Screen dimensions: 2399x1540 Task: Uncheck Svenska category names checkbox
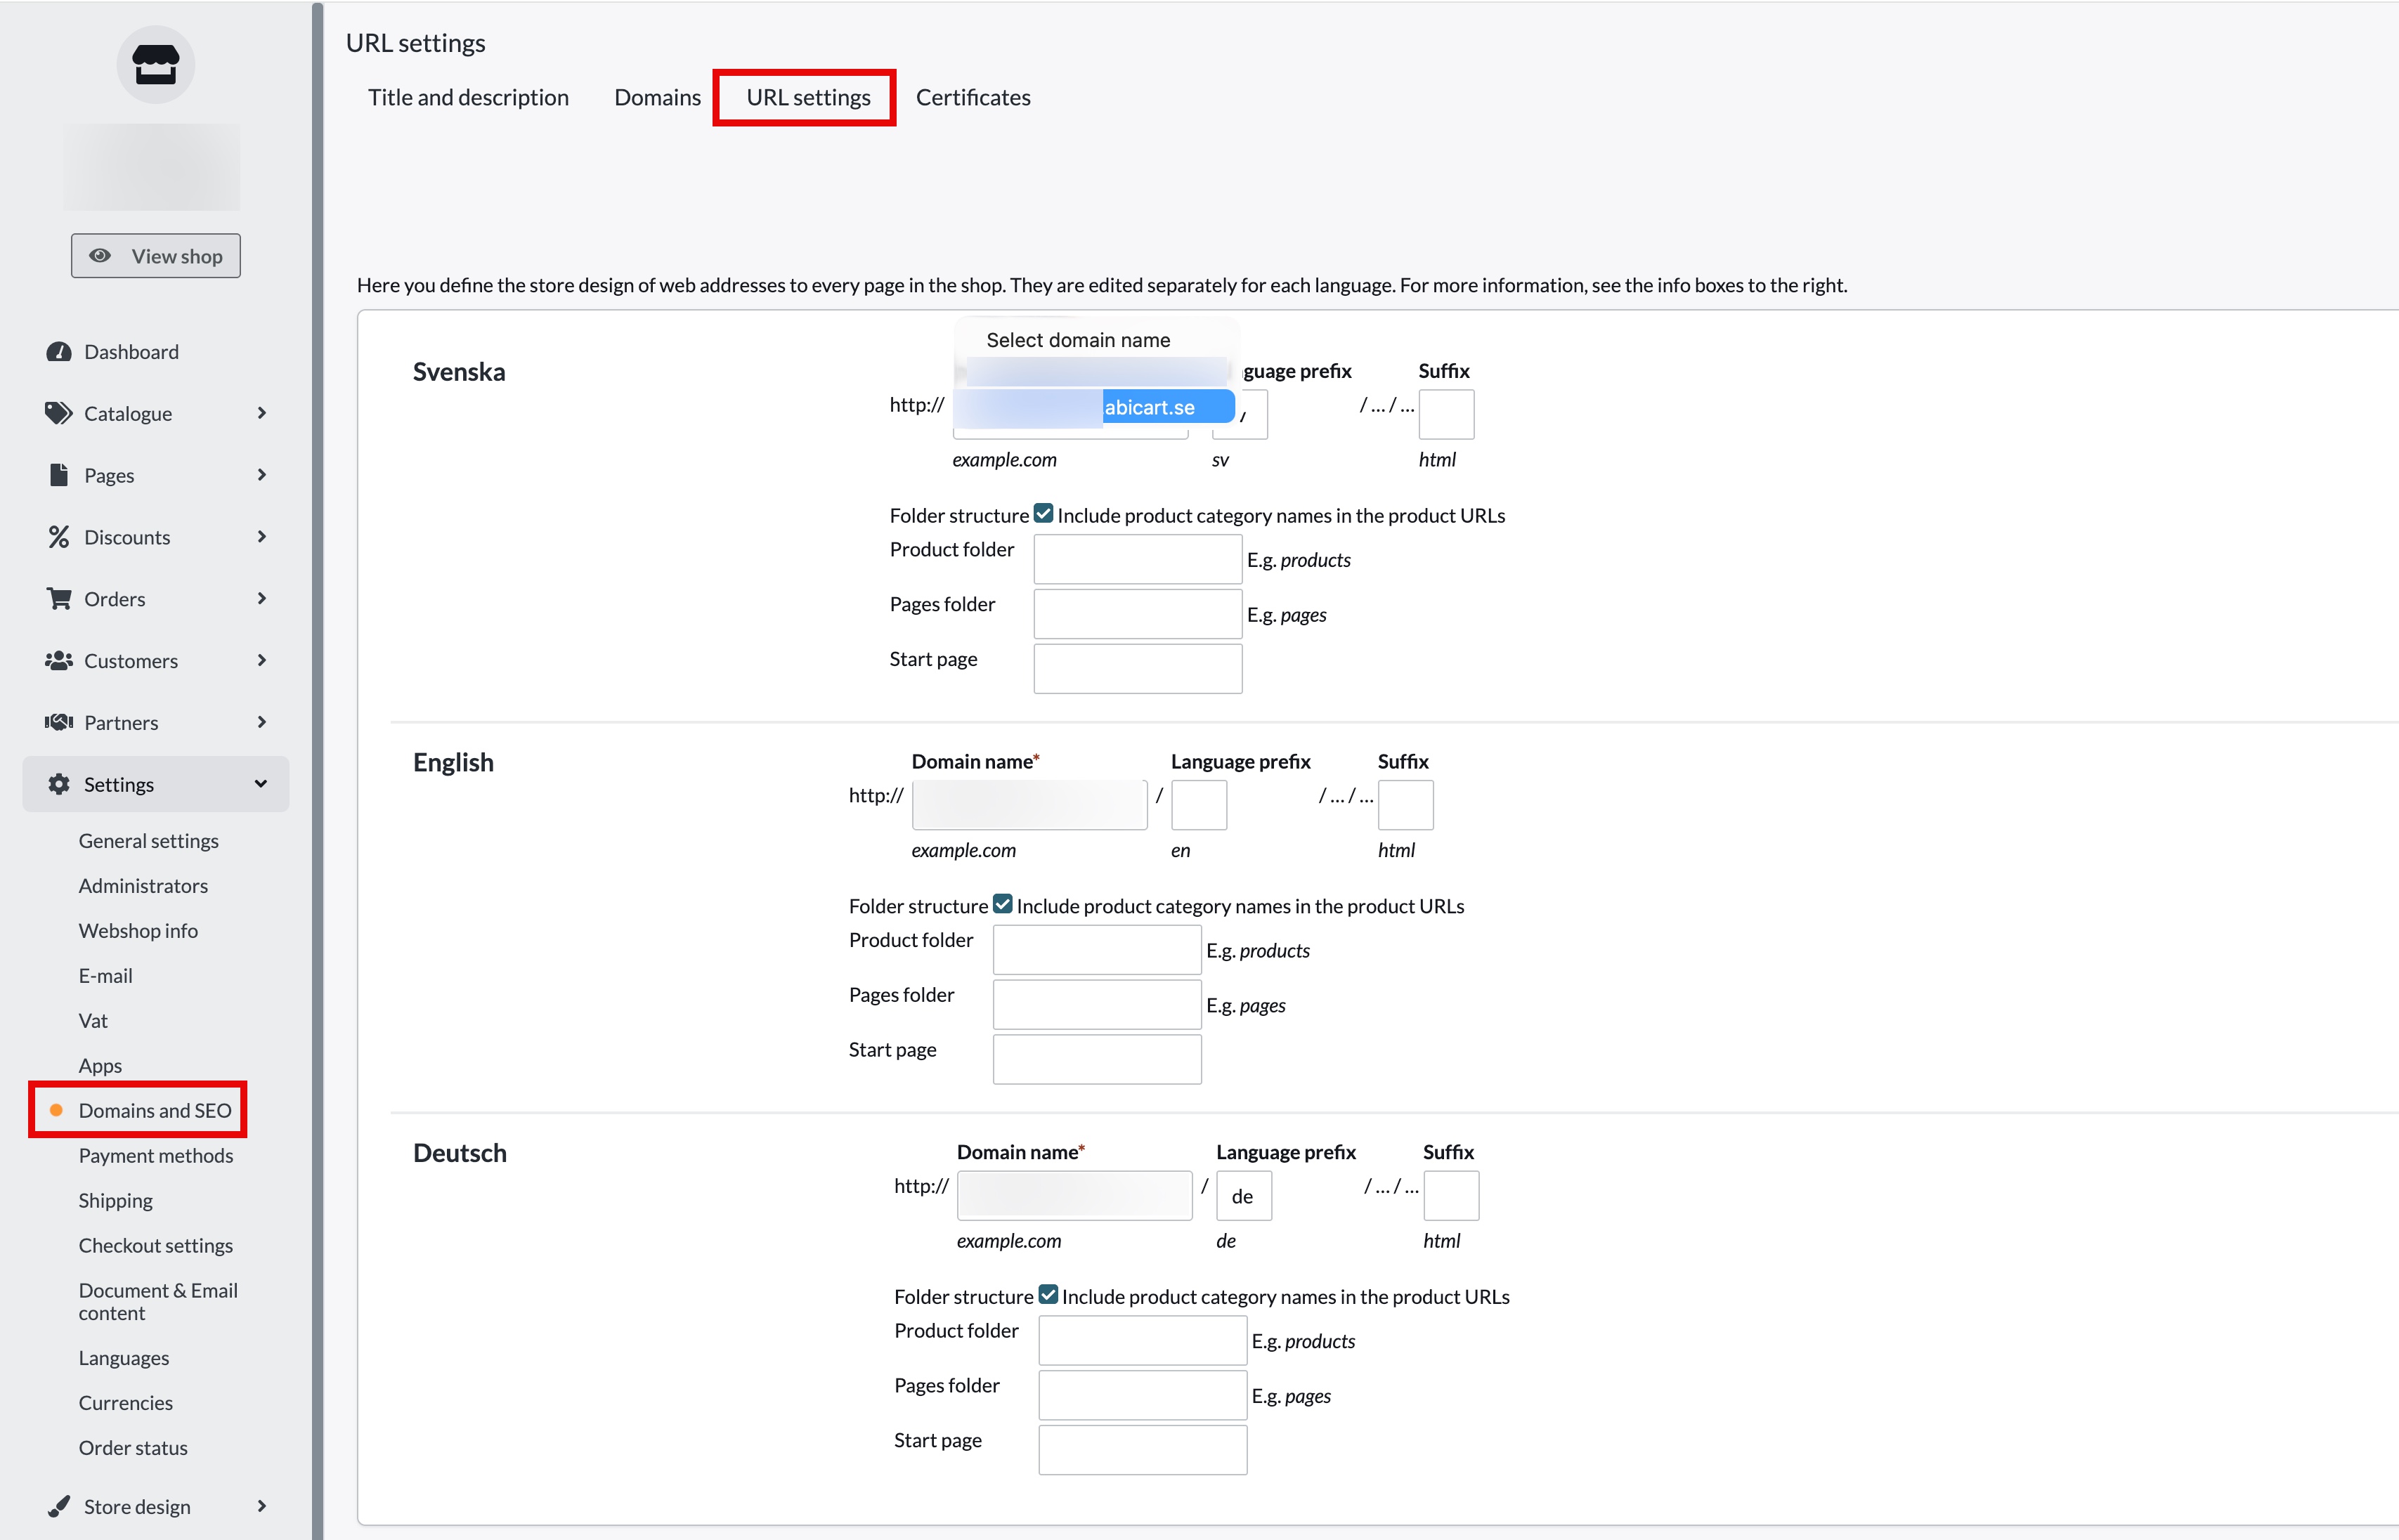click(x=1043, y=514)
